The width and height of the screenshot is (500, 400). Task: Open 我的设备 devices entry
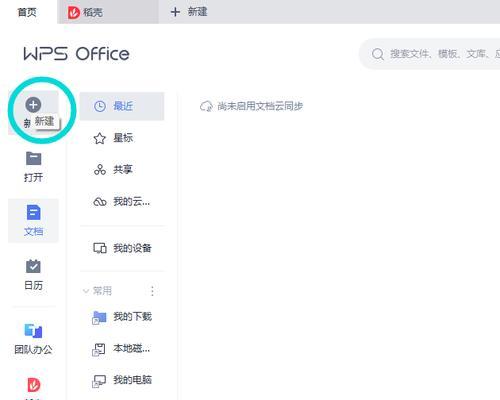click(x=122, y=248)
